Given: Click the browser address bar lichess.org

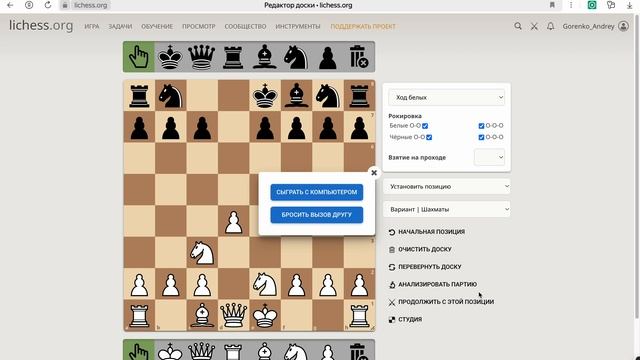Looking at the screenshot, I should tap(91, 5).
